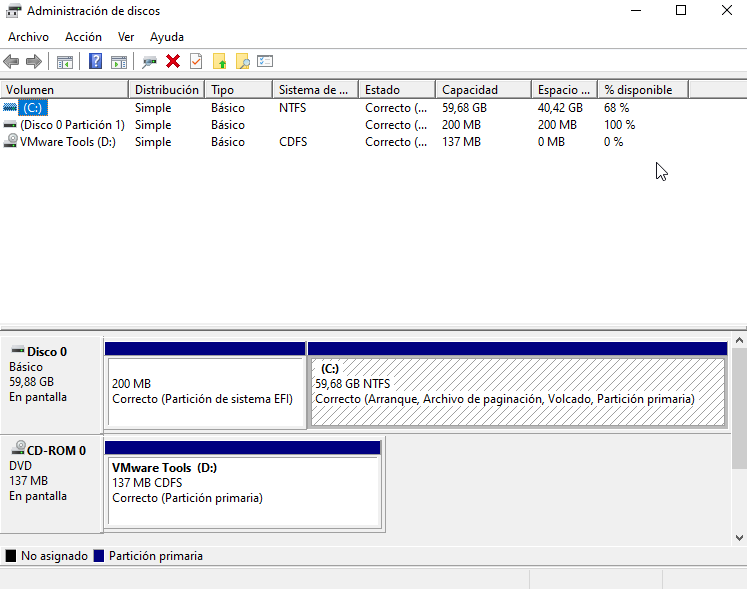The height and width of the screenshot is (589, 747).
Task: Open the Archivo menu
Action: click(28, 37)
